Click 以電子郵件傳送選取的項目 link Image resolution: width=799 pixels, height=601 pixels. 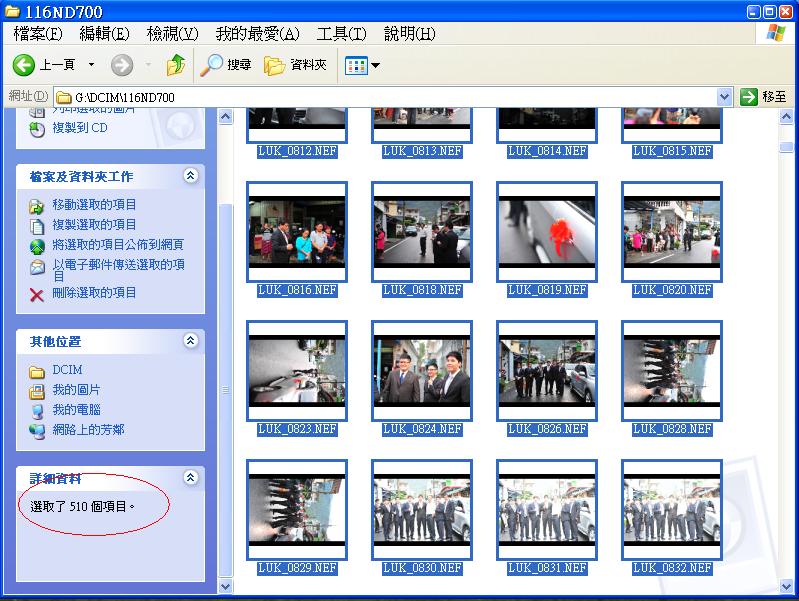(x=118, y=271)
